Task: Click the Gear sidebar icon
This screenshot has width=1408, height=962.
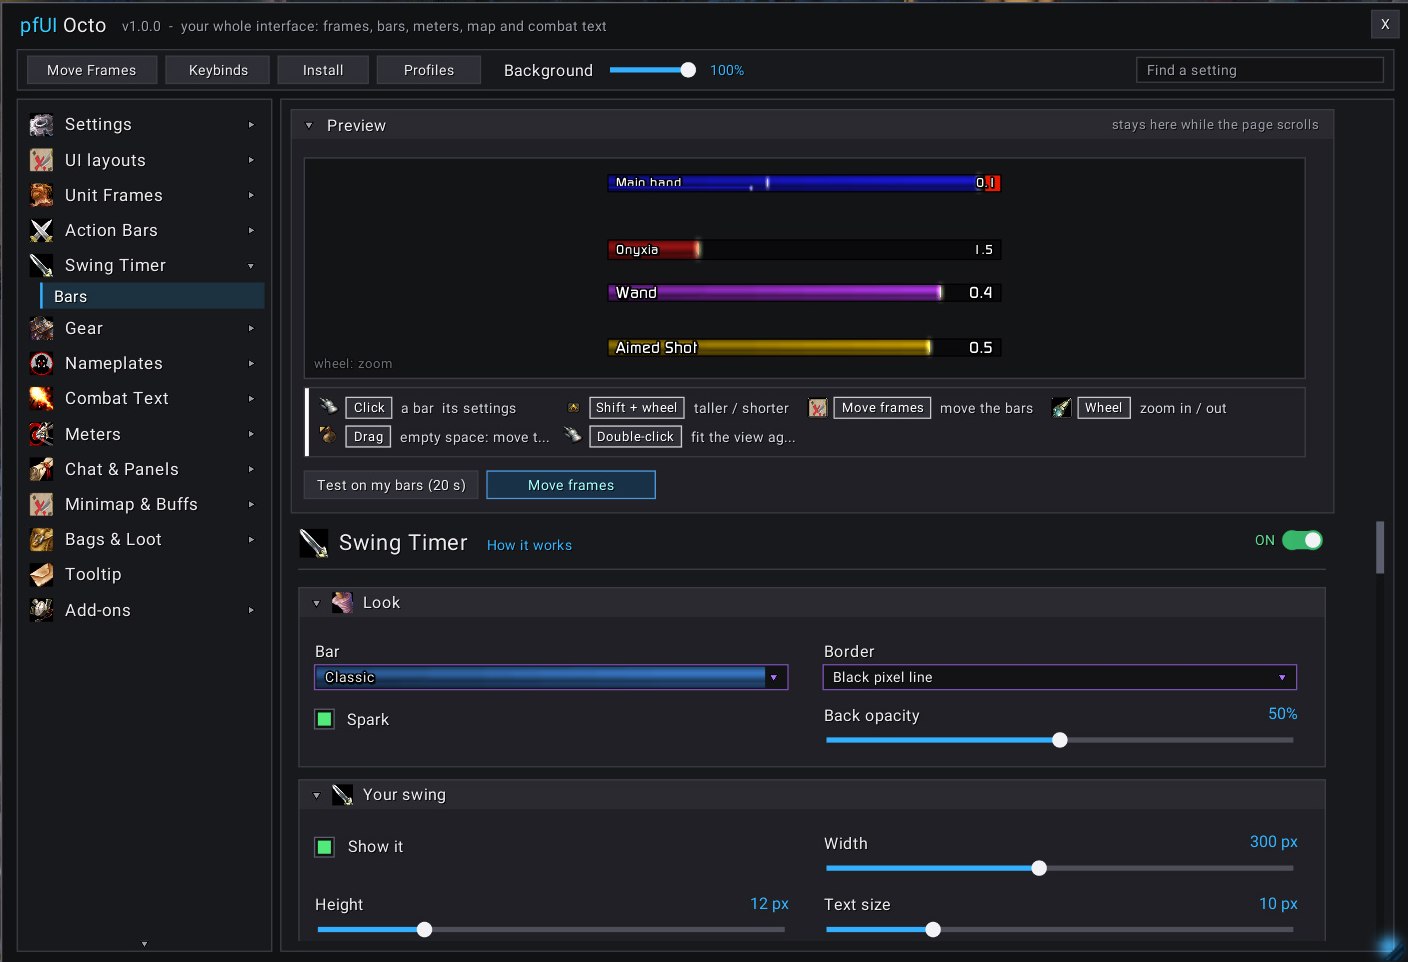Action: coord(41,328)
